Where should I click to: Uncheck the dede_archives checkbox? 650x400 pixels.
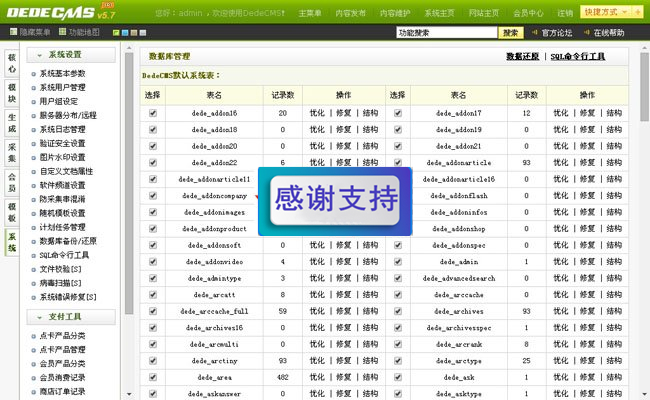[x=398, y=311]
